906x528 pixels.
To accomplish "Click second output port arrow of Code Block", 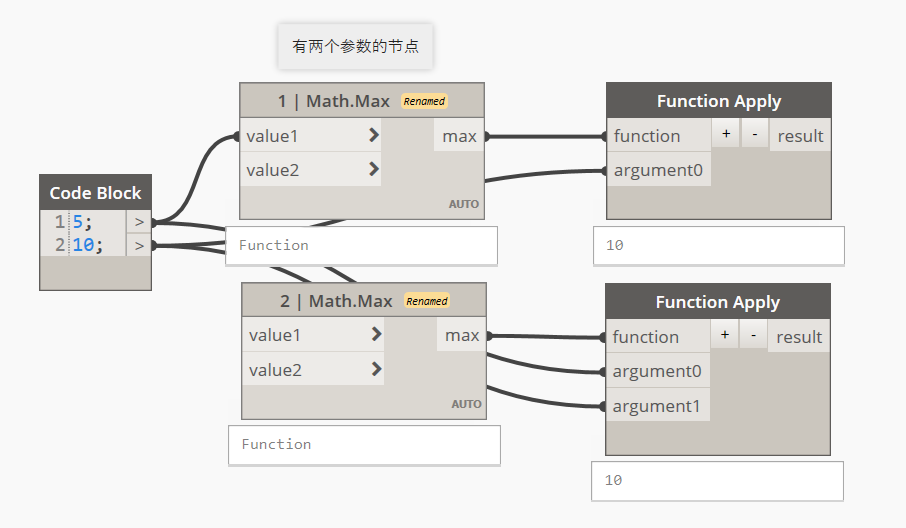I will 139,245.
